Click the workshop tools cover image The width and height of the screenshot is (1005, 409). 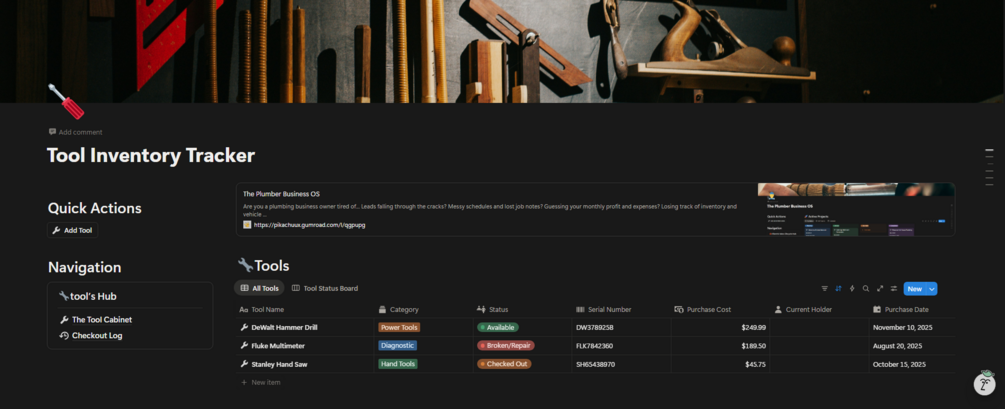(x=502, y=51)
